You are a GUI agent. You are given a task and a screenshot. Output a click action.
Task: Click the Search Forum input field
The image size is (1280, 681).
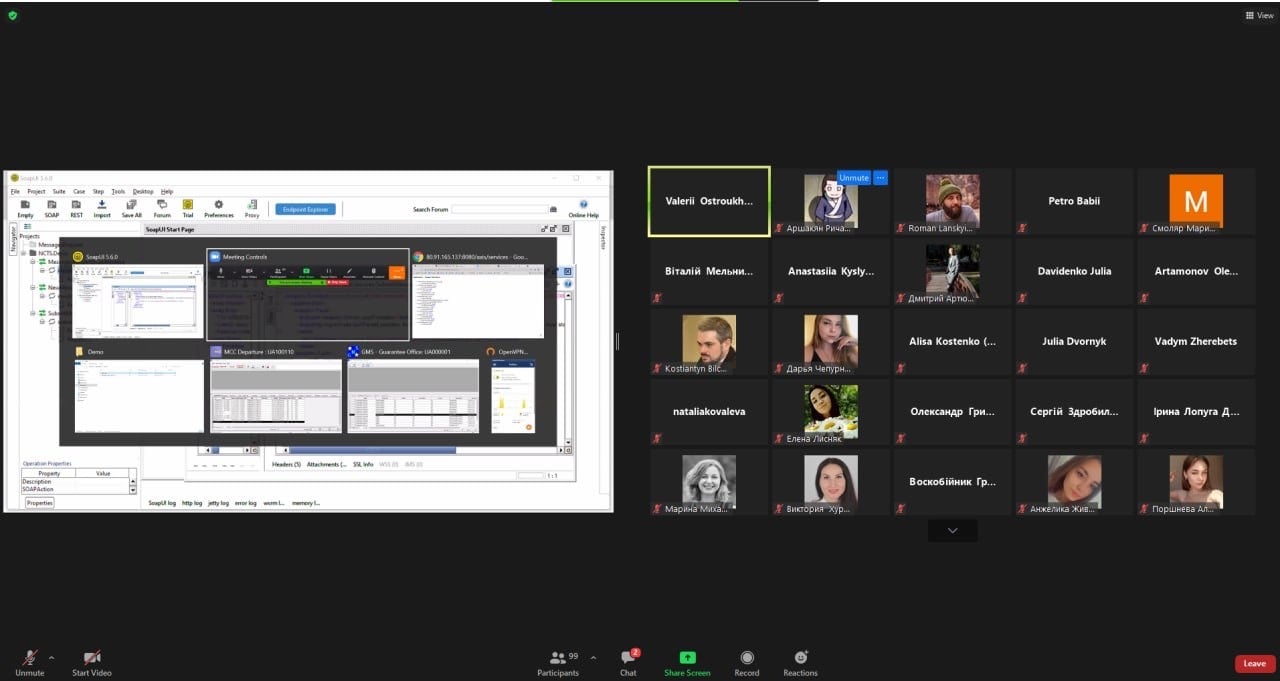point(500,209)
